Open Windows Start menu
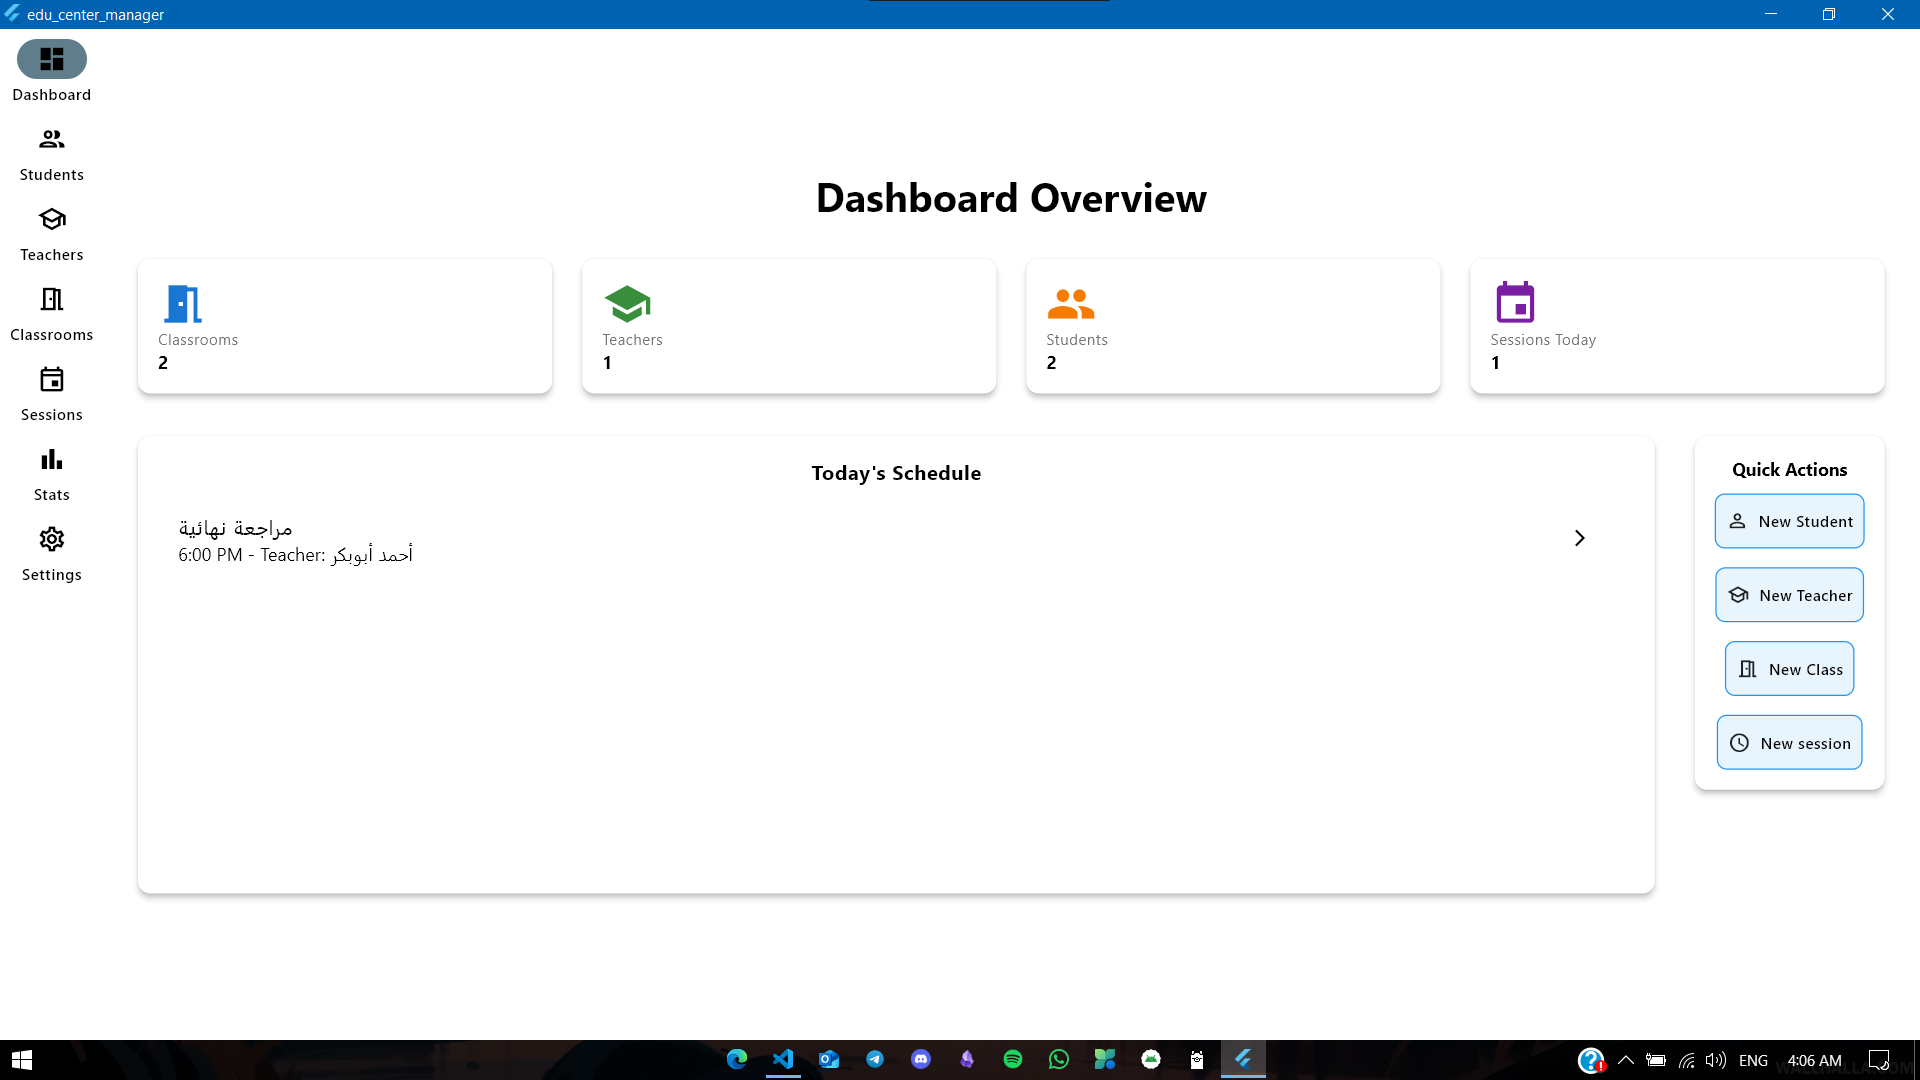This screenshot has height=1080, width=1920. tap(22, 1060)
